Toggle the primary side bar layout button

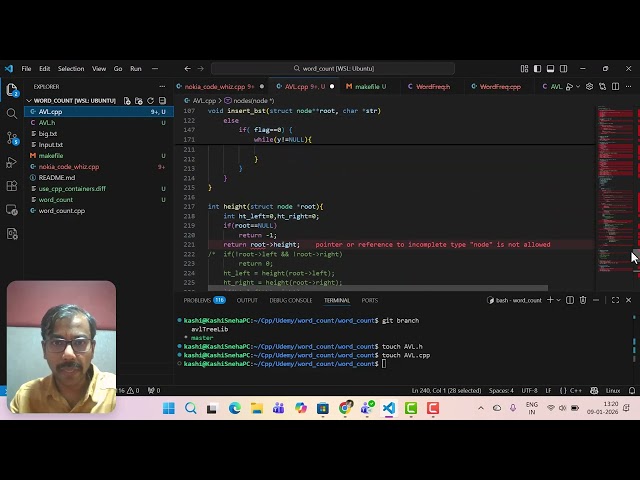pyautogui.click(x=535, y=69)
